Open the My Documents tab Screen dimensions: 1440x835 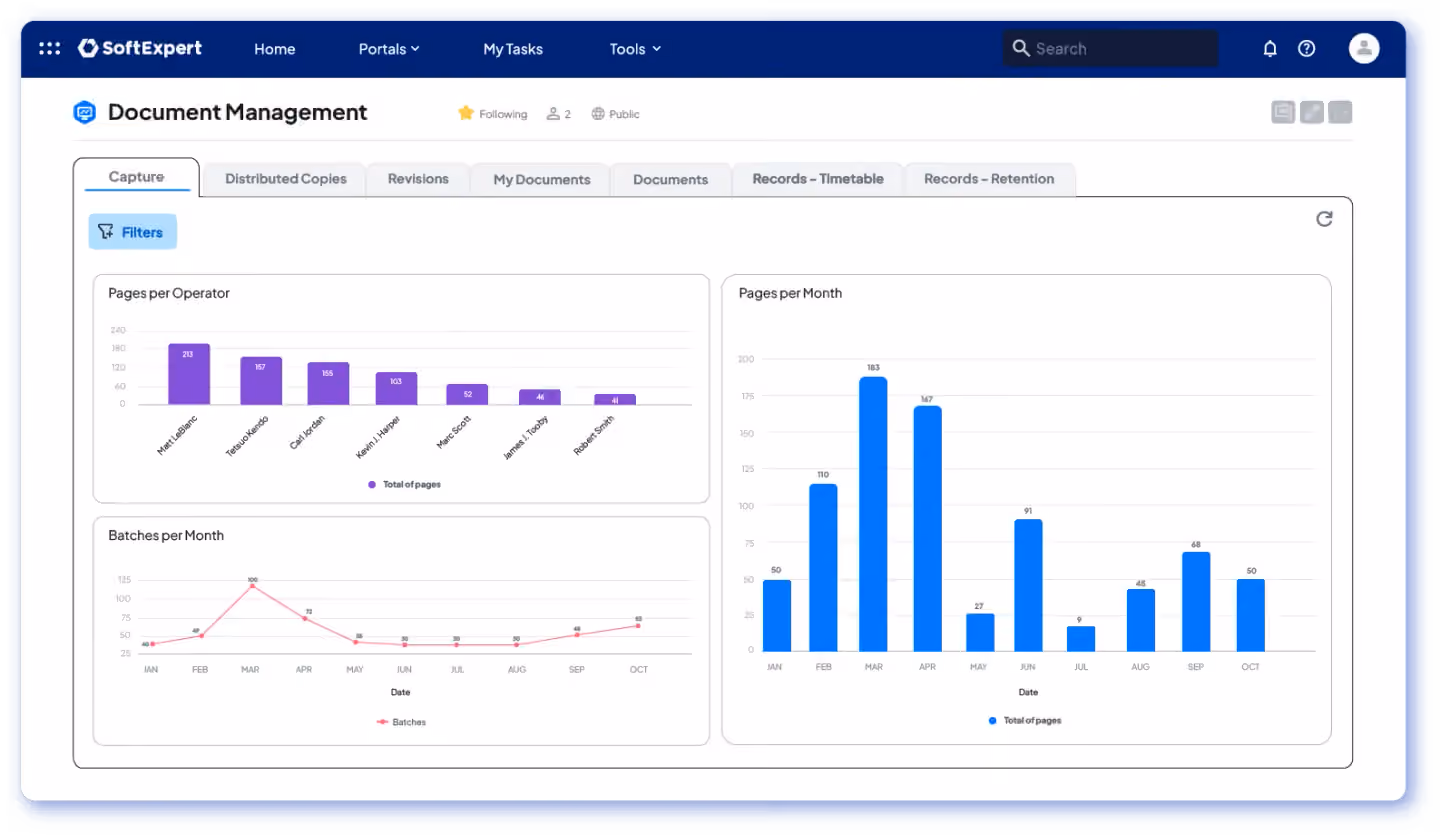tap(542, 180)
